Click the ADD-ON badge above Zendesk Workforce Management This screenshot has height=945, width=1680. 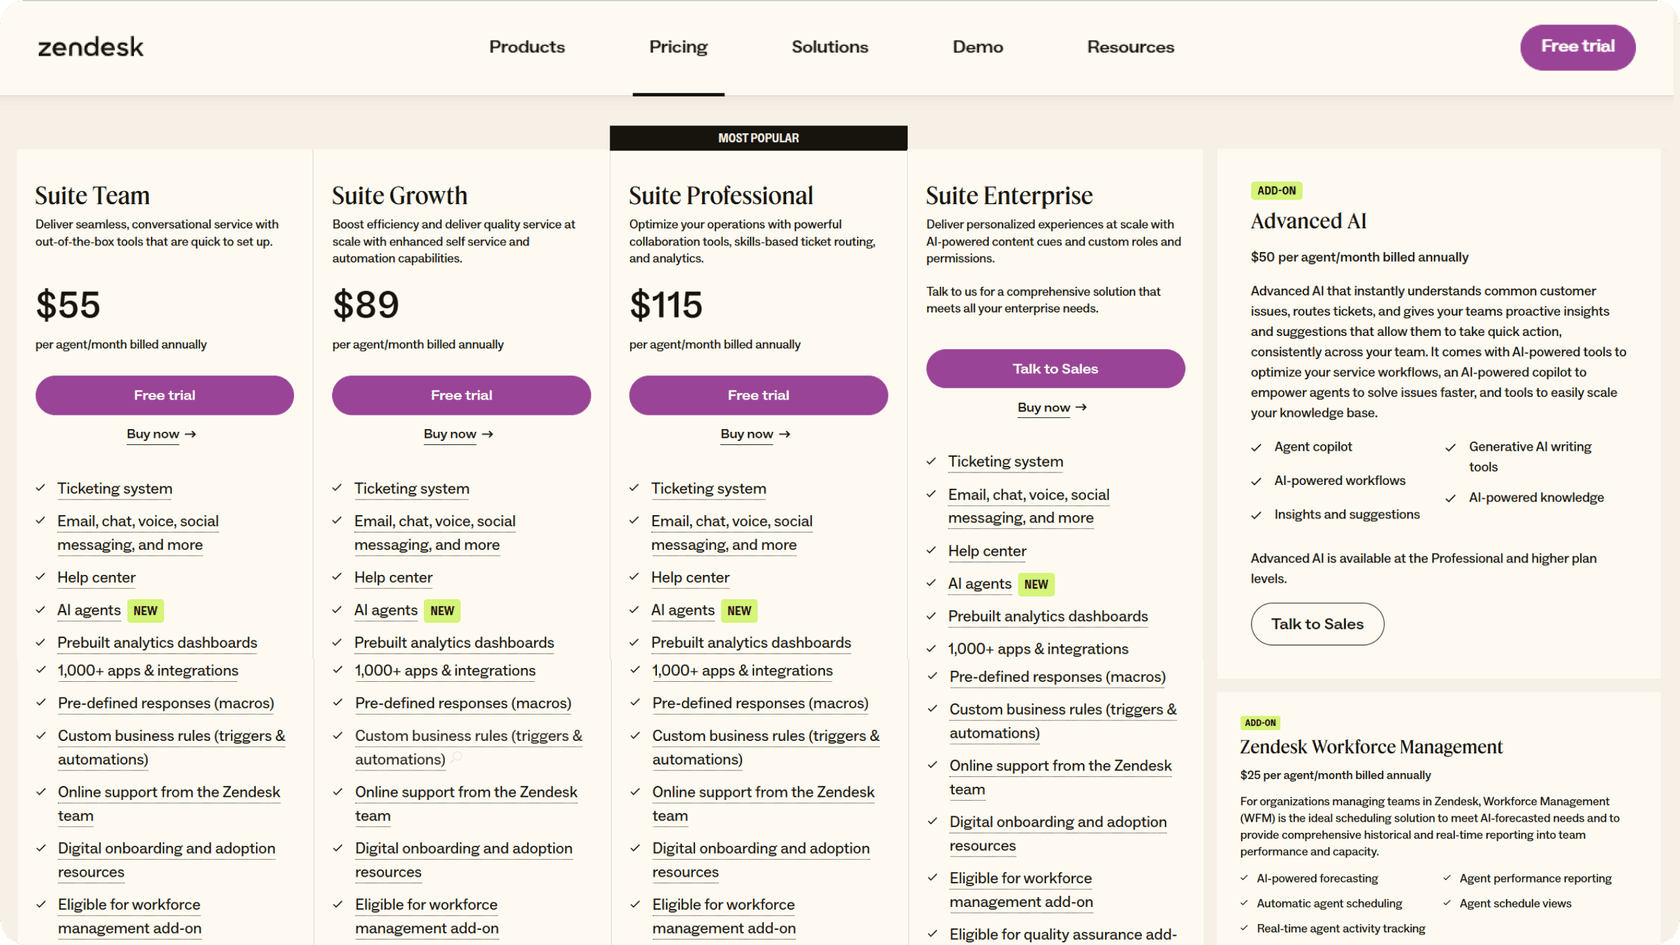(x=1261, y=722)
